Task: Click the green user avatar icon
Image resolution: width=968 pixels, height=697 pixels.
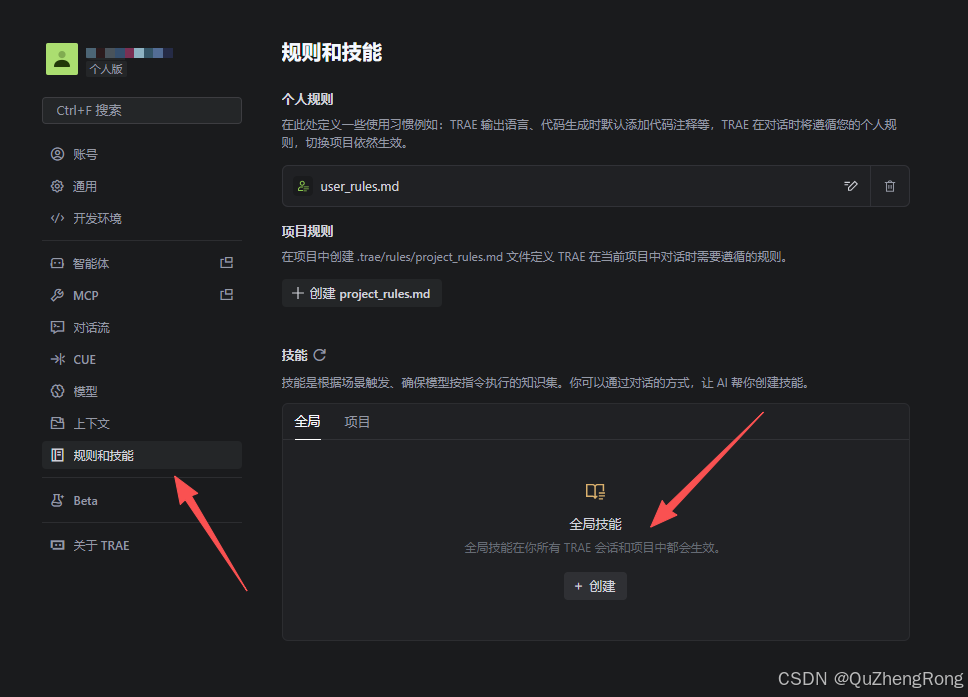Action: tap(62, 59)
